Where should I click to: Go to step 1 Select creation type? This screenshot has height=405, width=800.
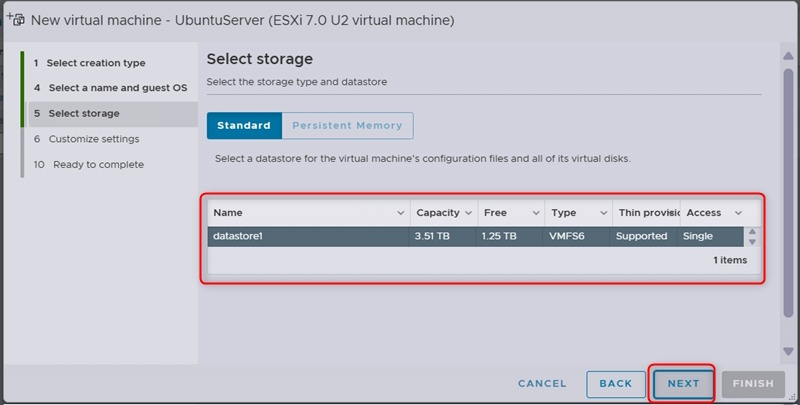(x=96, y=63)
